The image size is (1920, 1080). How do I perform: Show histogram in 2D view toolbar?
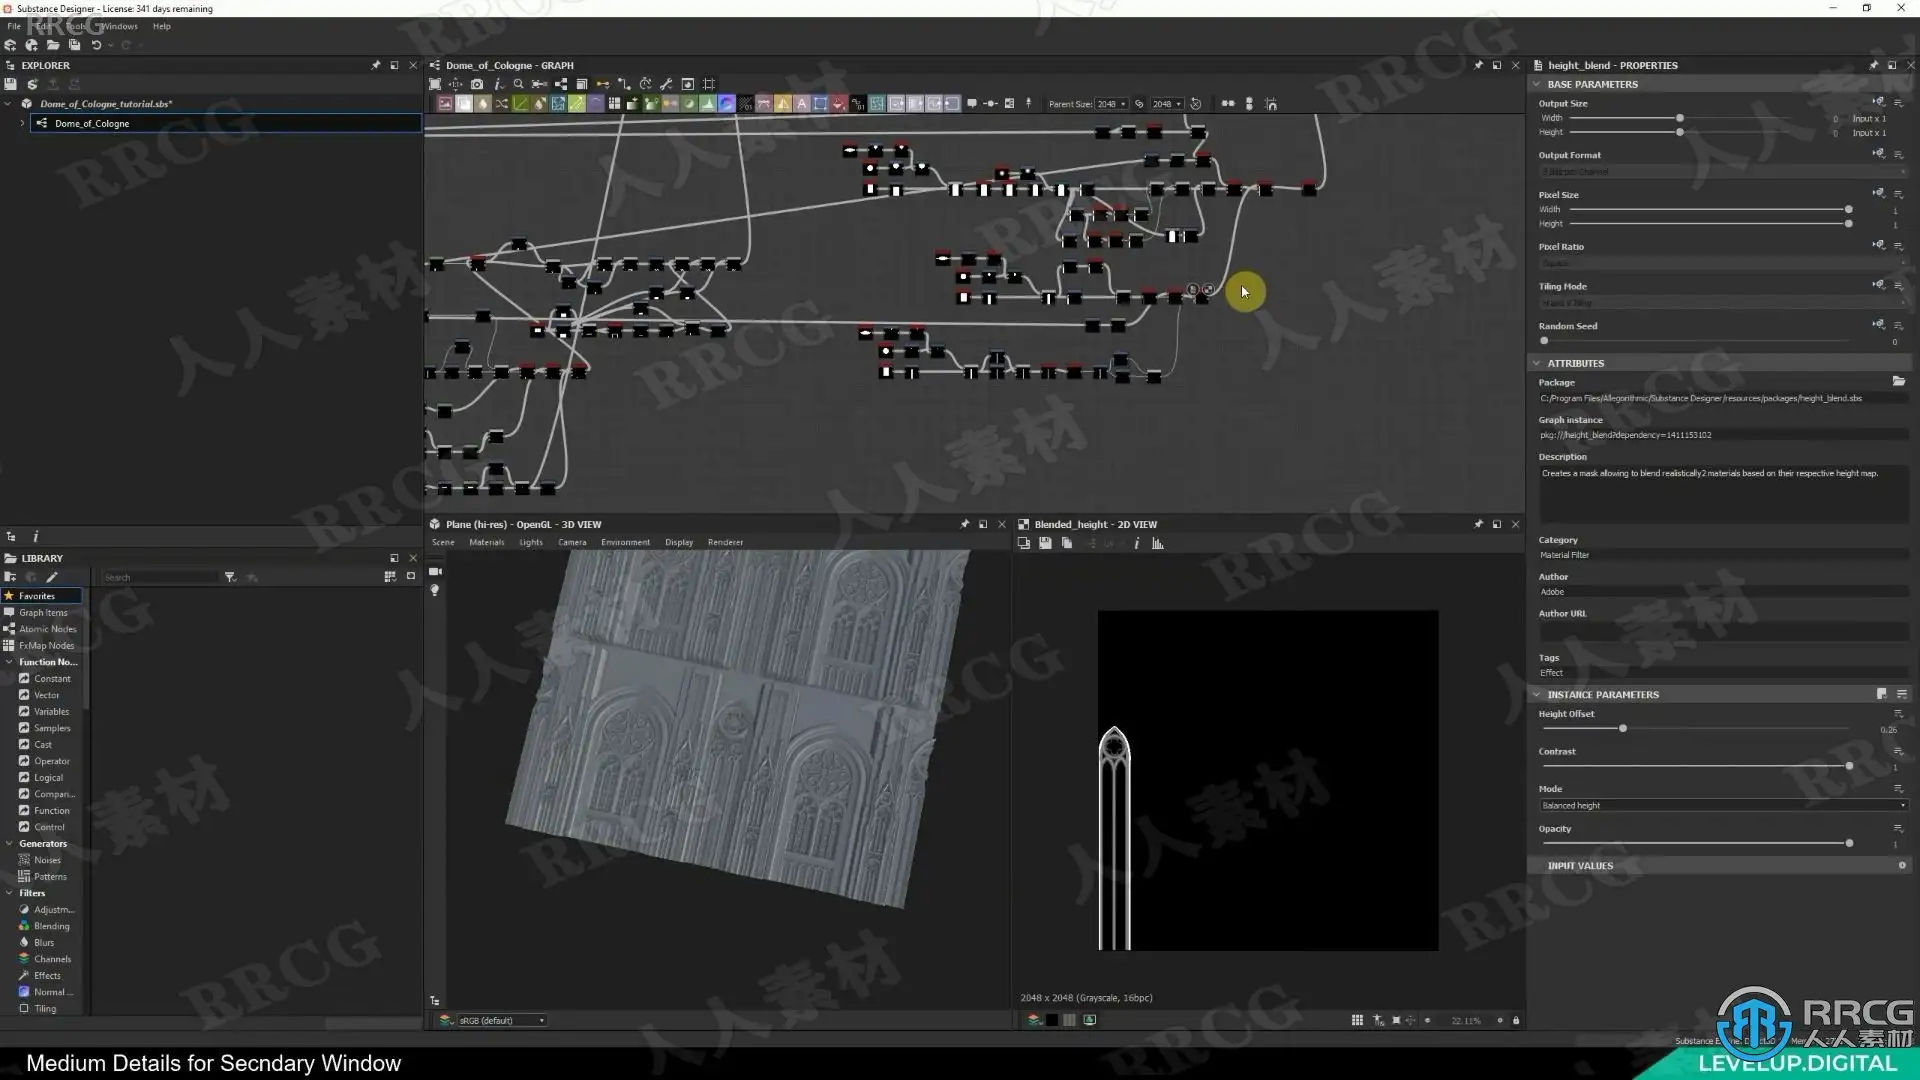[x=1158, y=543]
